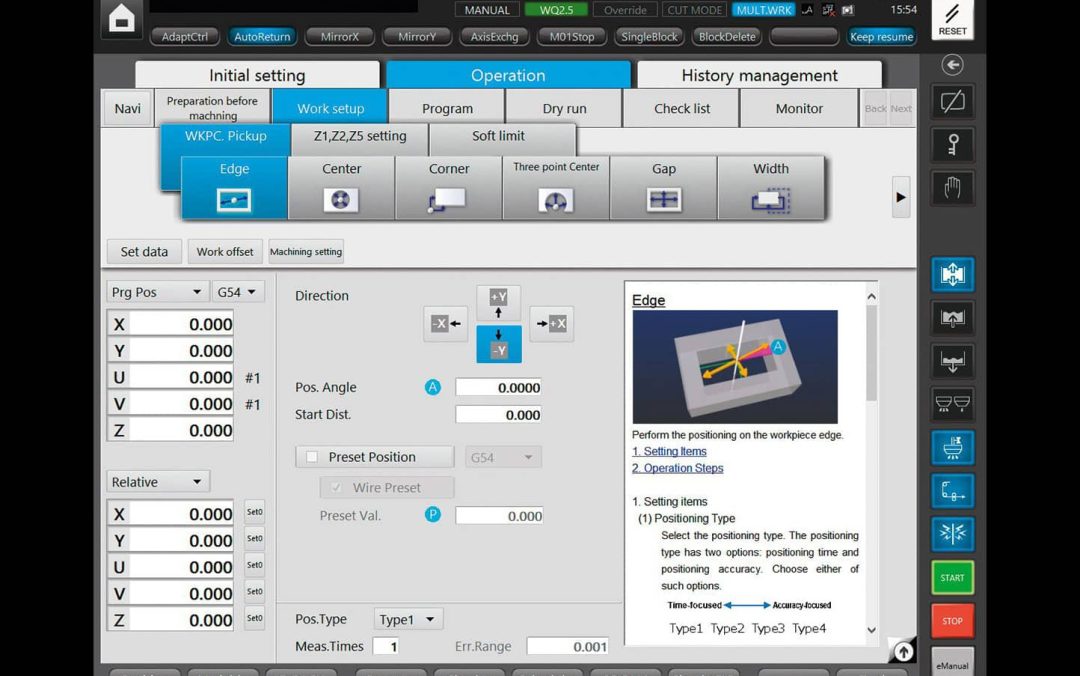Enable the Preset Position checkbox
Image resolution: width=1080 pixels, height=676 pixels.
click(x=312, y=457)
